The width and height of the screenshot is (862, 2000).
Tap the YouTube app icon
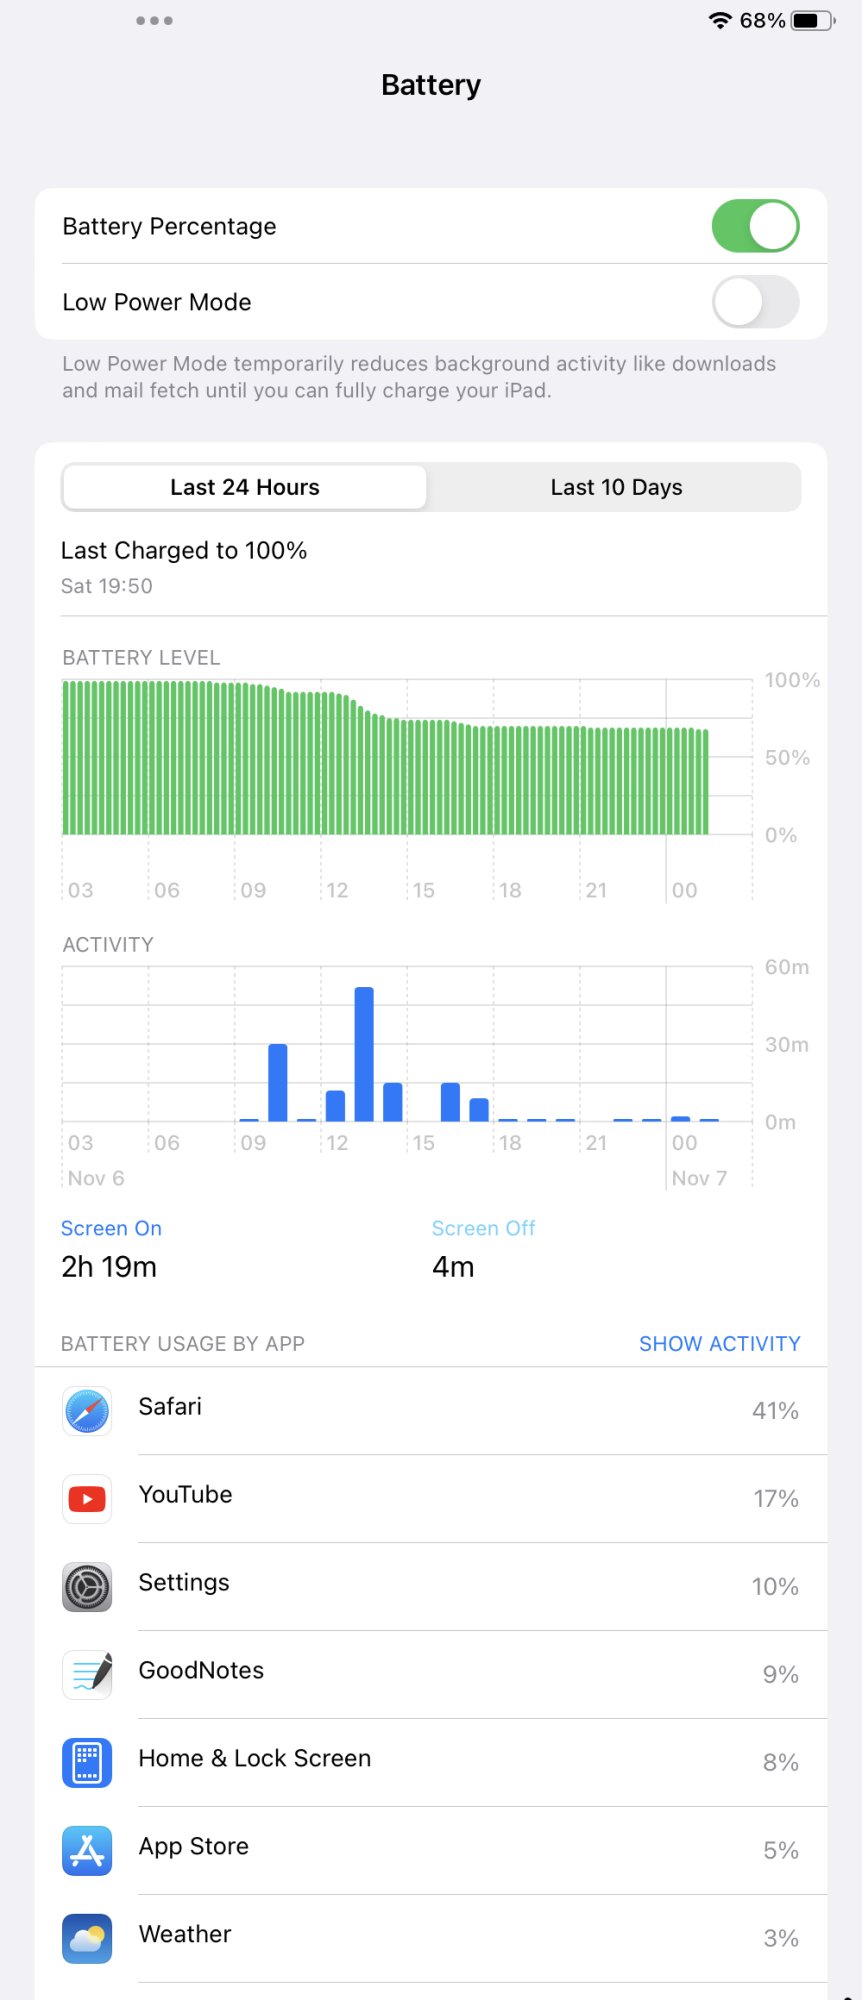coord(87,1499)
